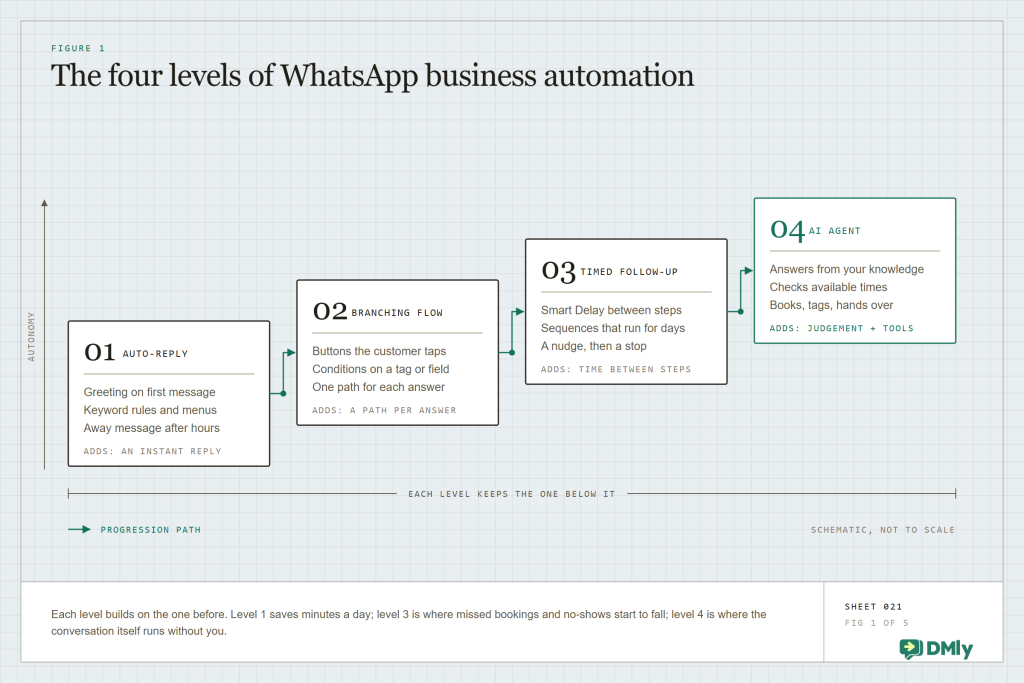Viewport: 1024px width, 683px height.
Task: Click the 'FIG 1 OF 5' label
Action: [876, 623]
